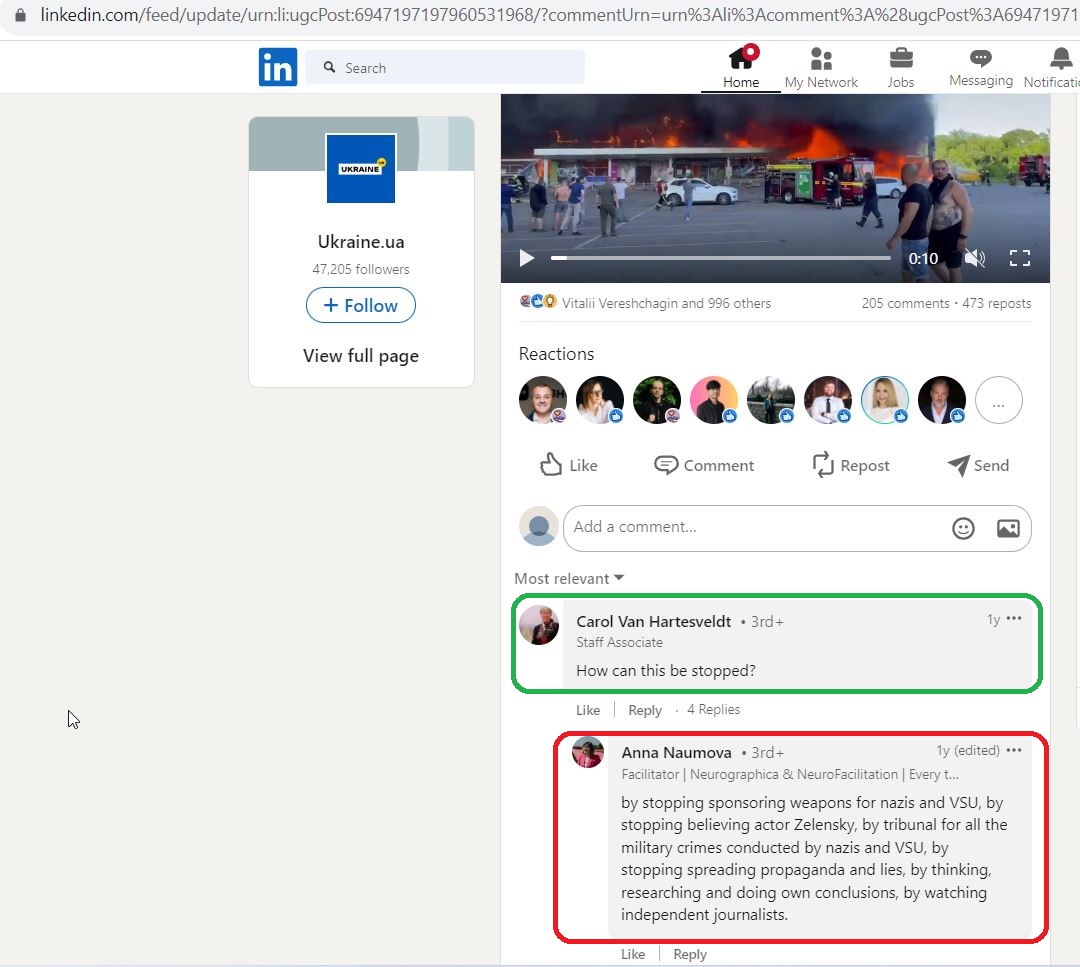The height and width of the screenshot is (967, 1080).
Task: Follow the Ukraine.ua page
Action: coord(361,305)
